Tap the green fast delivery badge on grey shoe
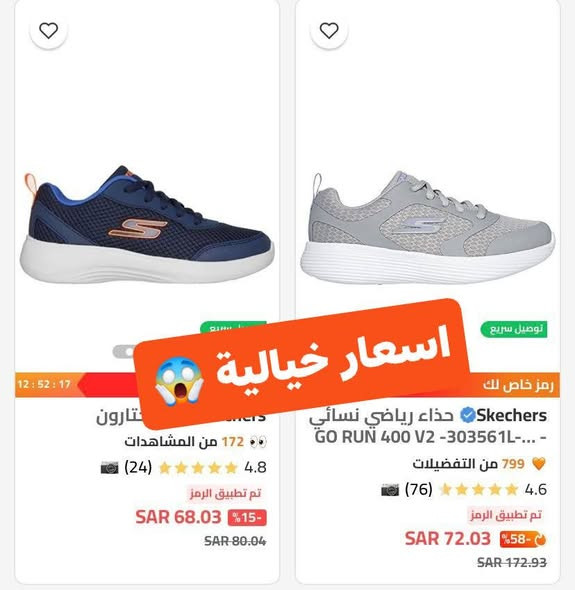 pyautogui.click(x=514, y=329)
